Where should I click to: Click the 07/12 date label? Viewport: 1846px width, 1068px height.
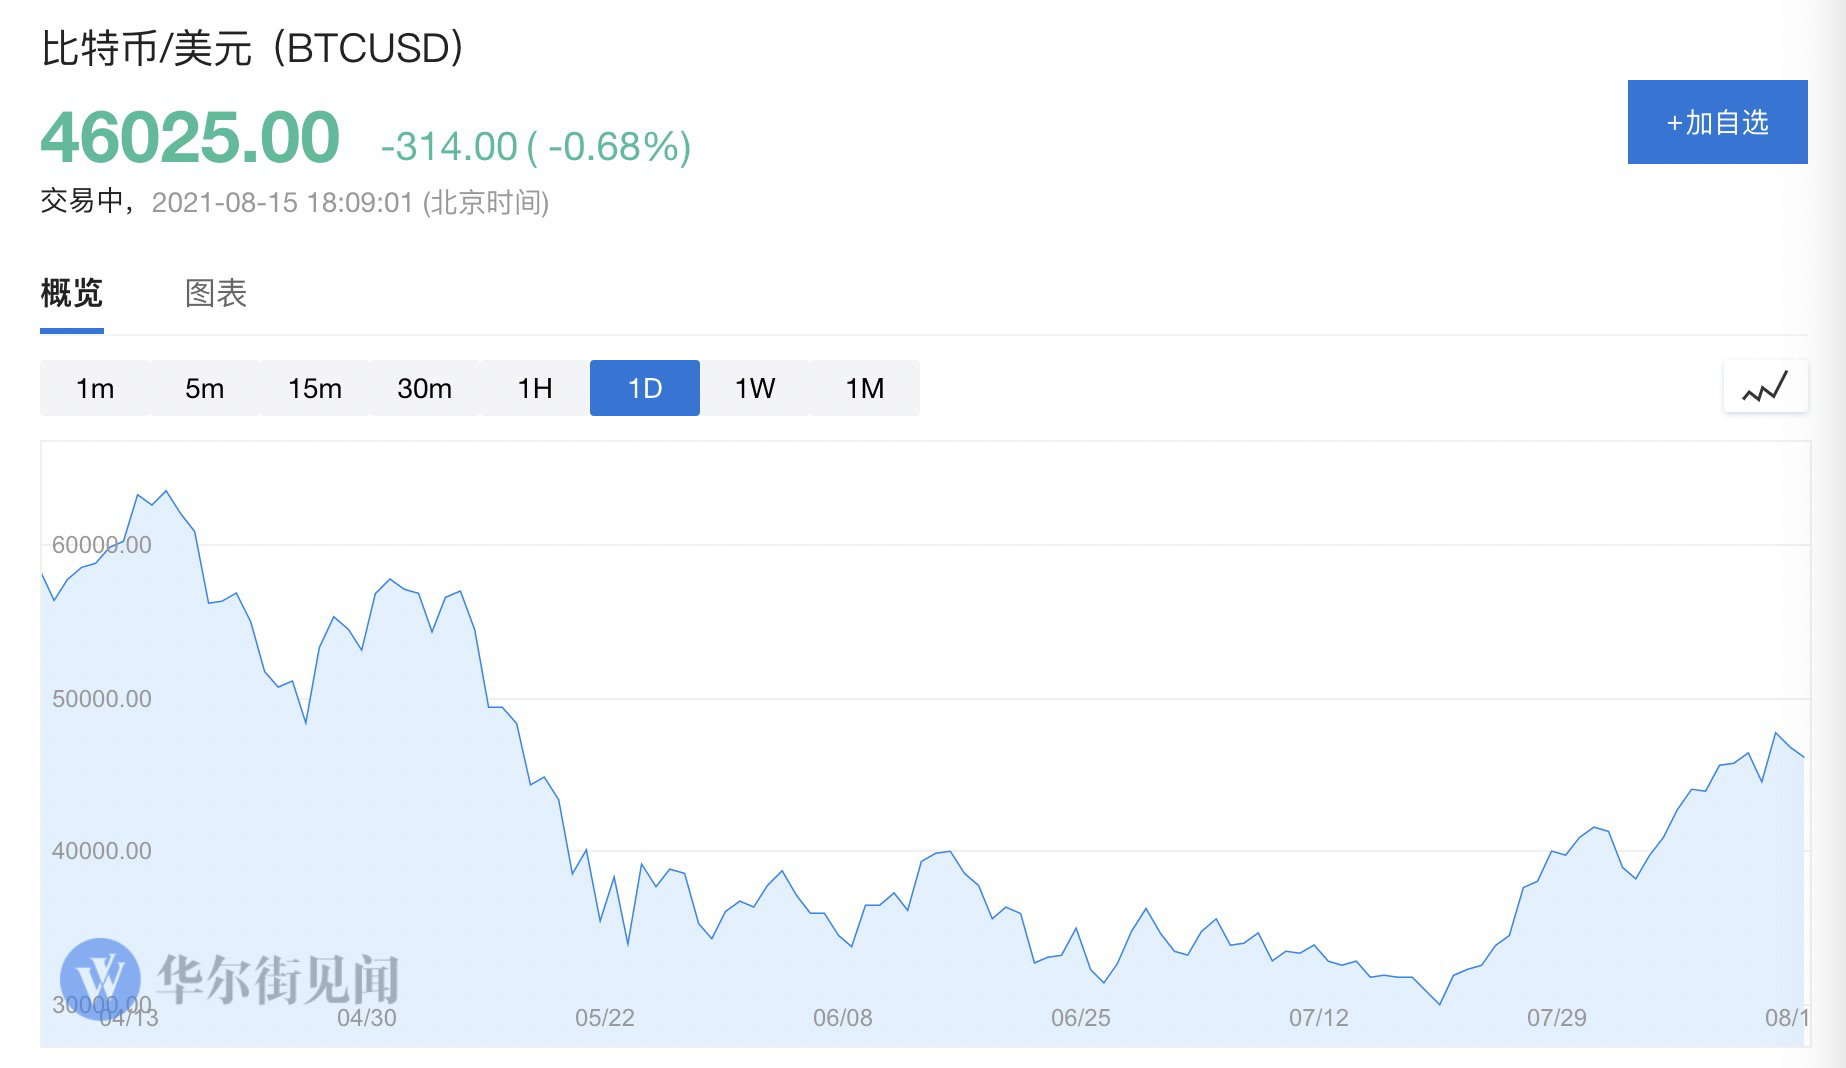click(x=1319, y=1018)
